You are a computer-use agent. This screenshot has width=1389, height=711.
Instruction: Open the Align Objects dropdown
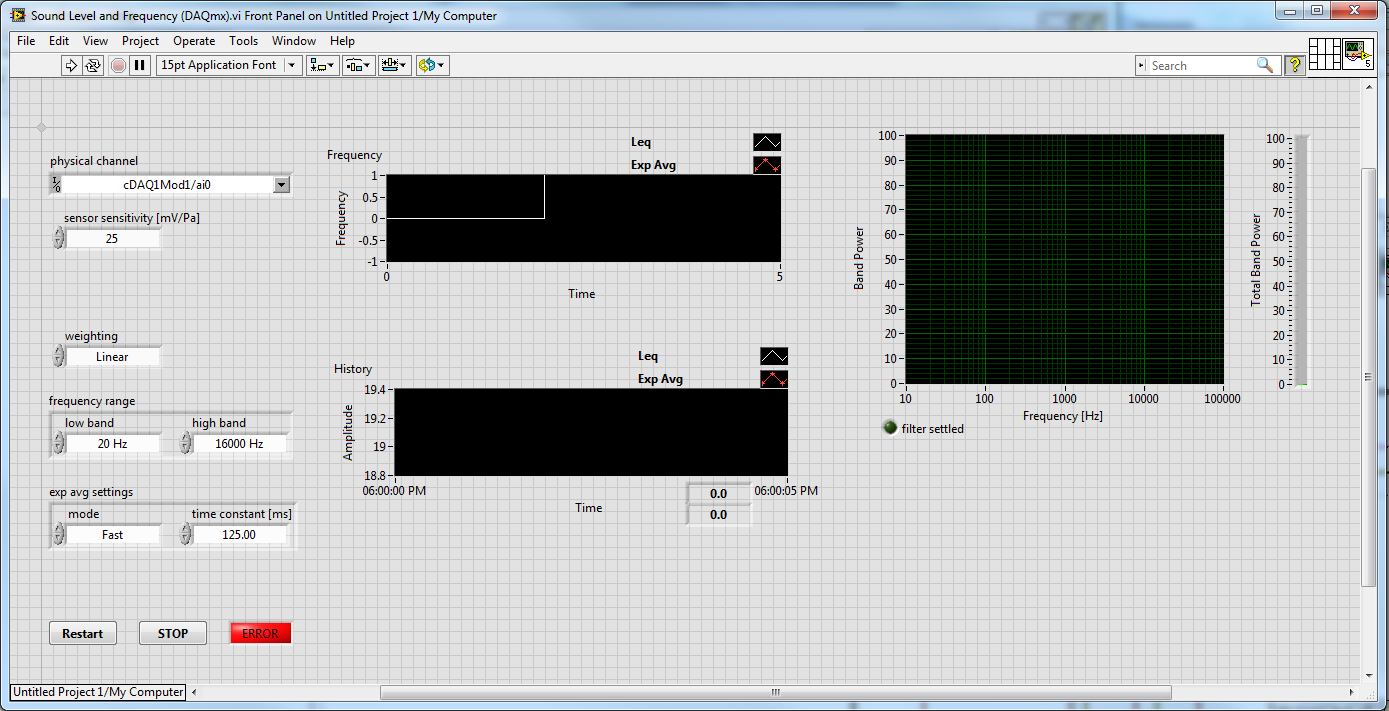(322, 65)
